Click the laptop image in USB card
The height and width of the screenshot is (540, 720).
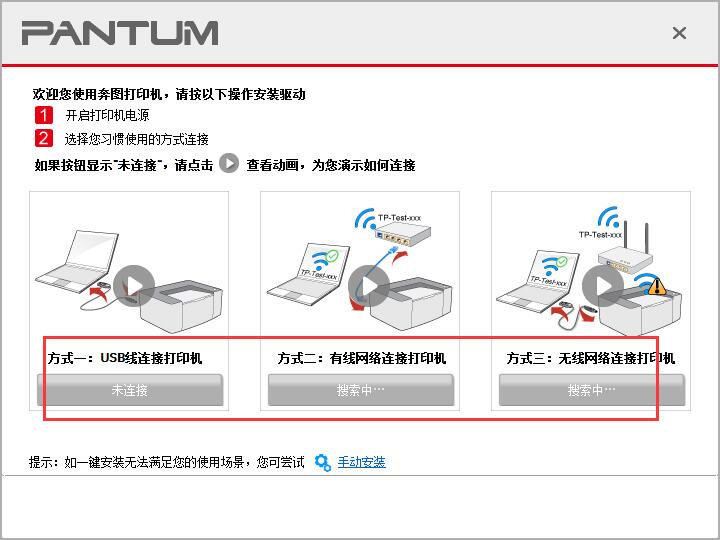78,262
